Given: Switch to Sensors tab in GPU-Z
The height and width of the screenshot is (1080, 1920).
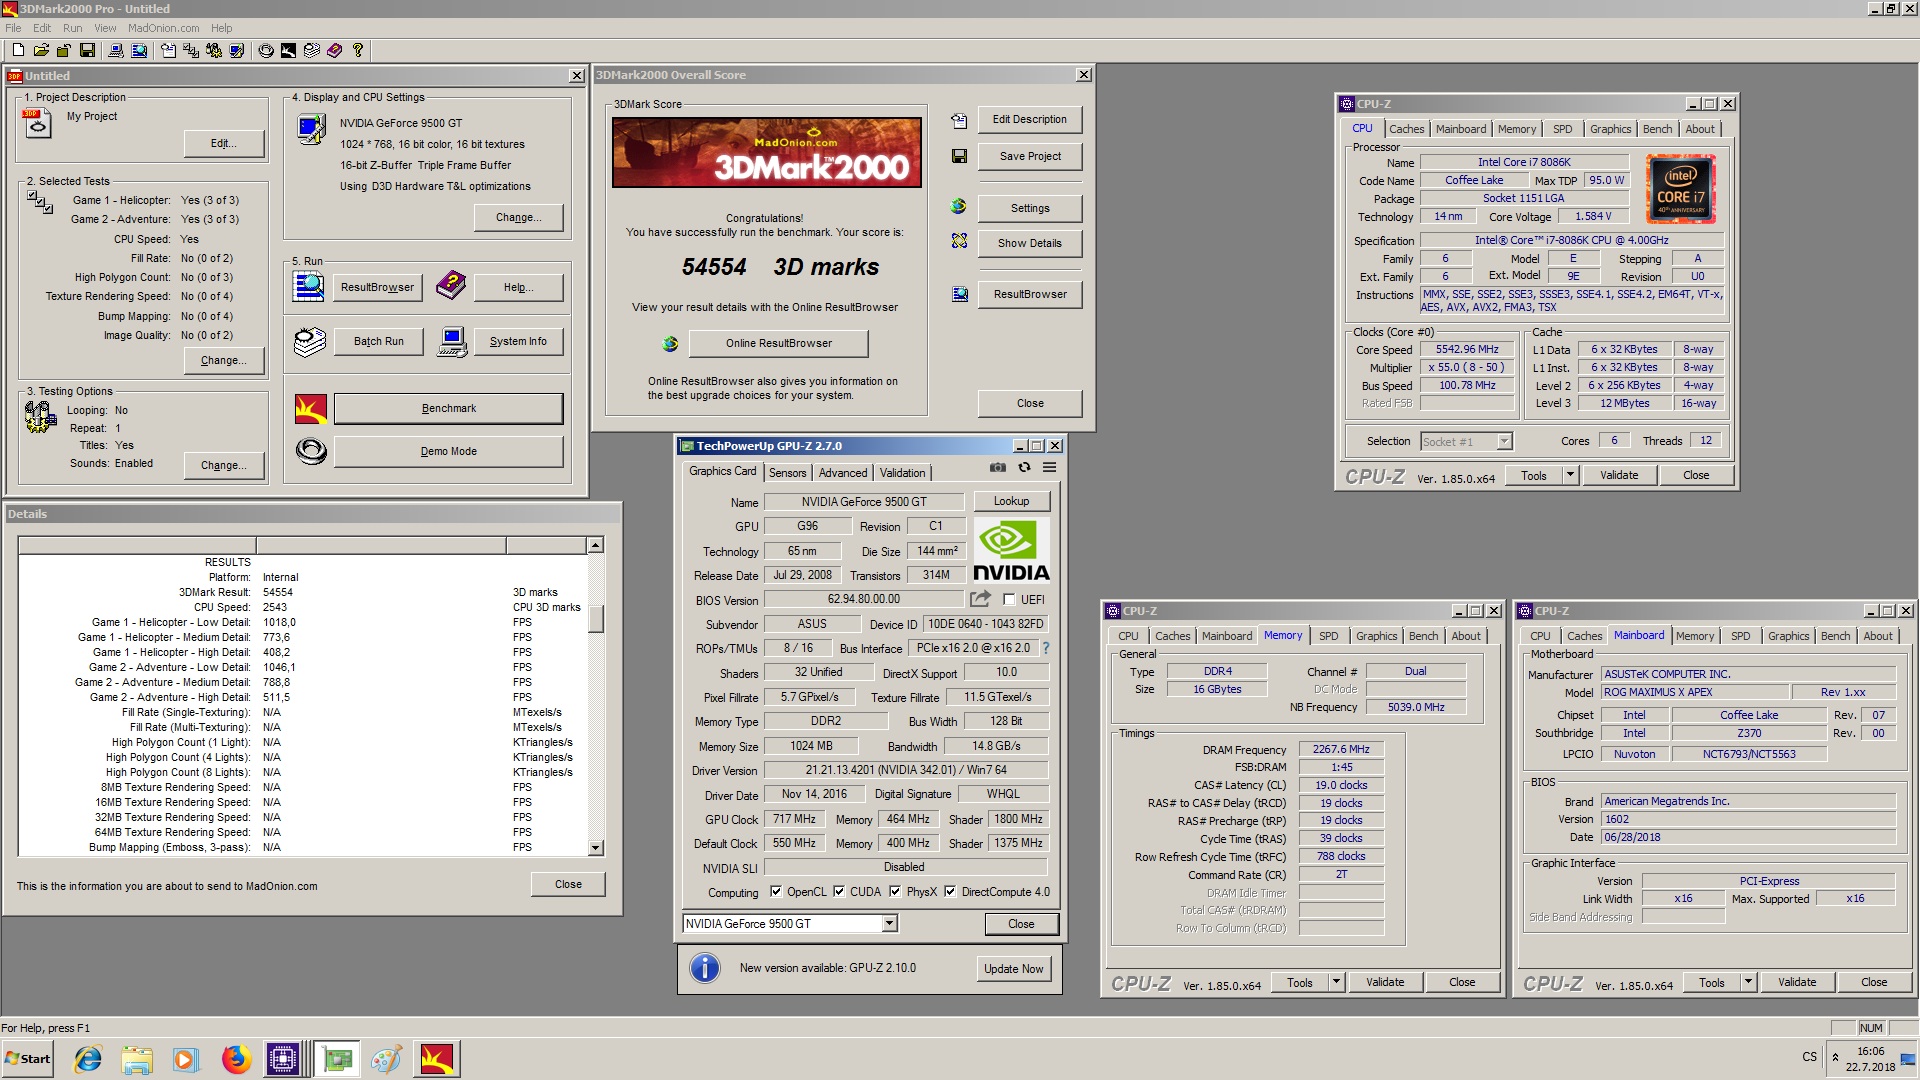Looking at the screenshot, I should coord(787,473).
